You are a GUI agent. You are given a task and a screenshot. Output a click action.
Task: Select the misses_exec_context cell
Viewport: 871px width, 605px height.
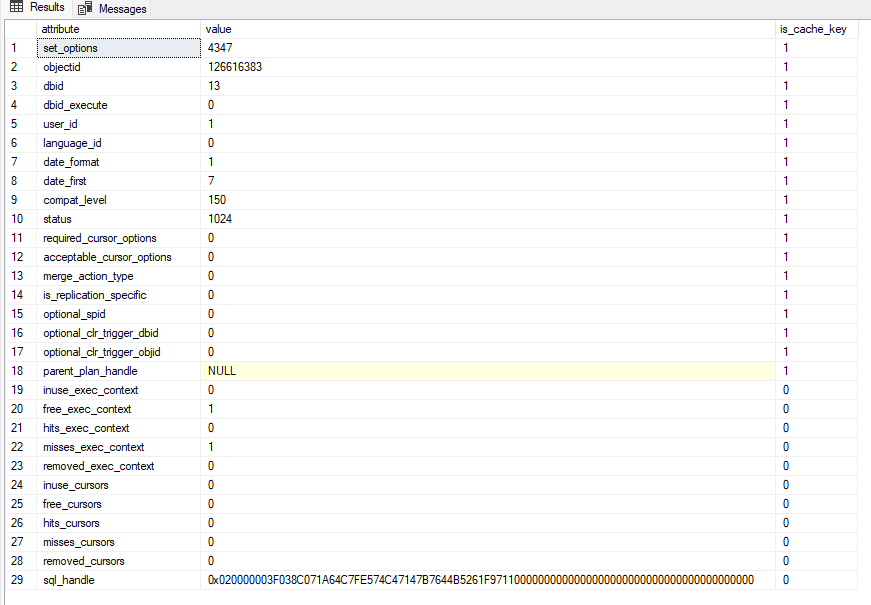(119, 447)
